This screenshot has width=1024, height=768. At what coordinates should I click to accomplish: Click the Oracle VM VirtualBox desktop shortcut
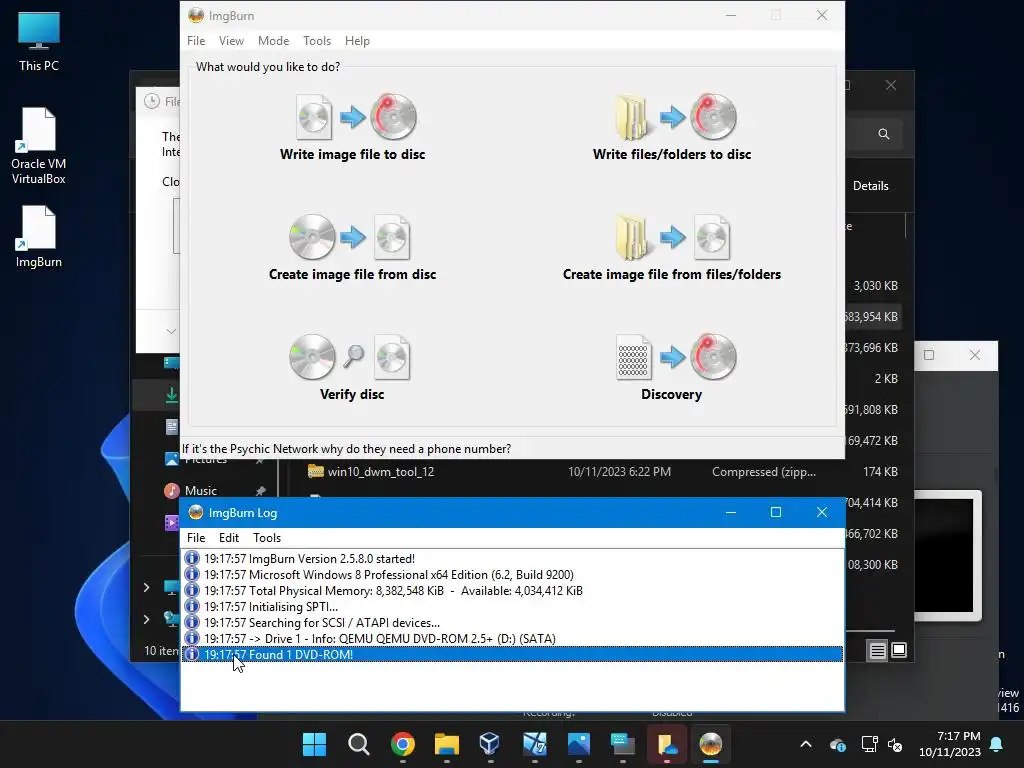(39, 146)
